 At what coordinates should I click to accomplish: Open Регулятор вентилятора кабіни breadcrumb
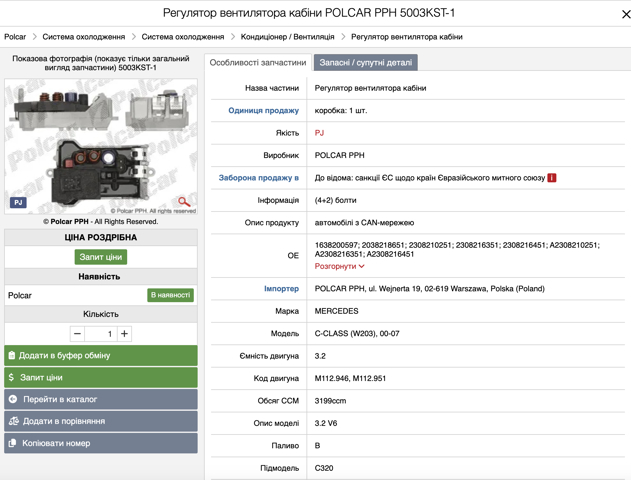(407, 37)
